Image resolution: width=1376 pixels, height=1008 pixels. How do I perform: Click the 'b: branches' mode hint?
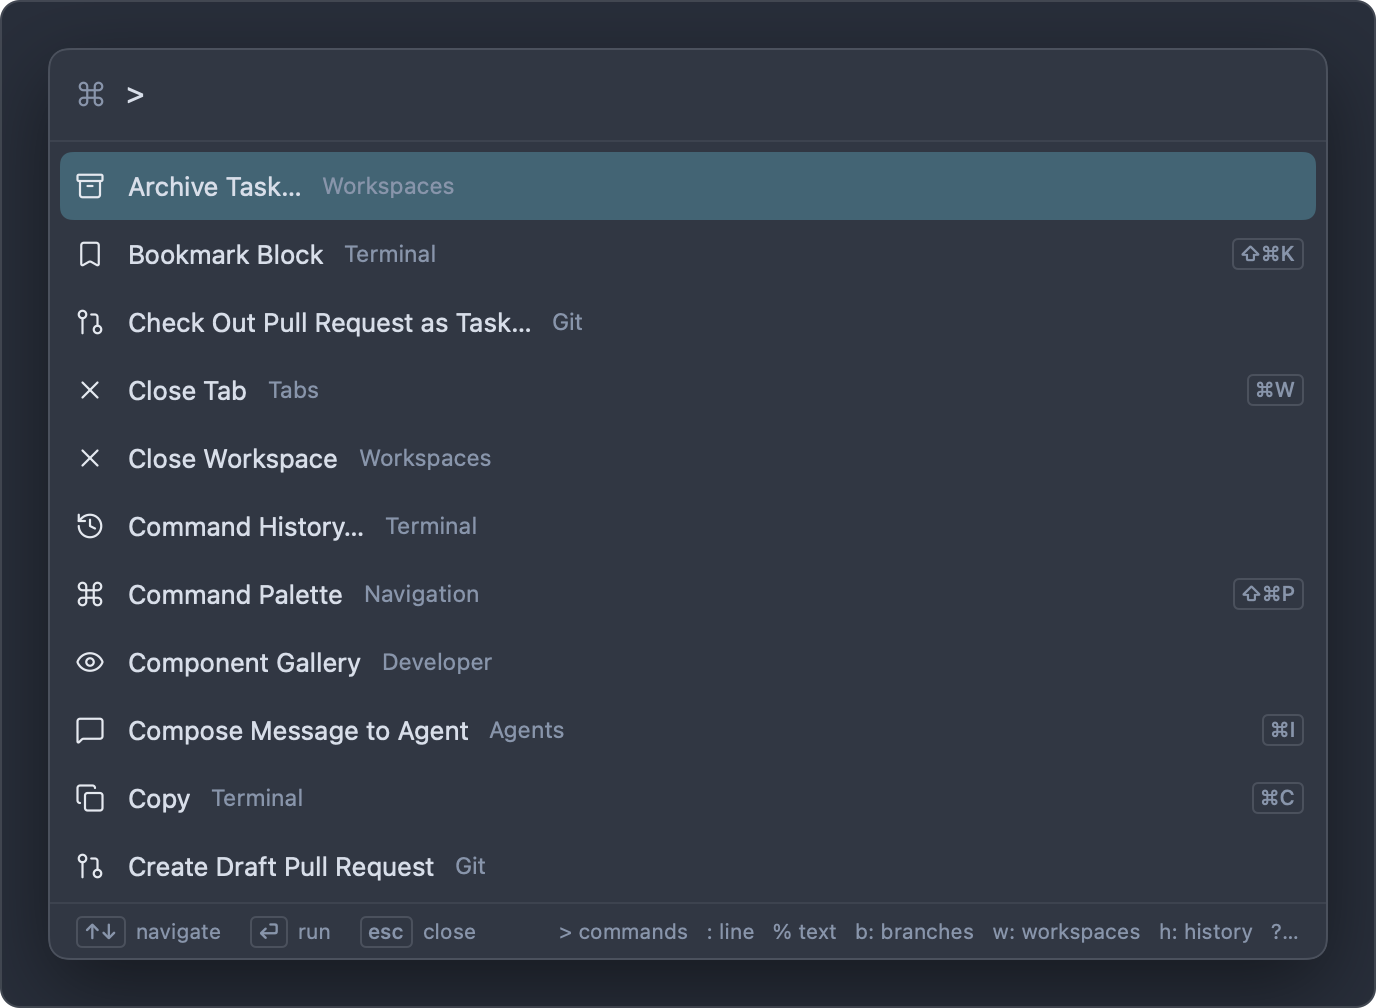914,932
